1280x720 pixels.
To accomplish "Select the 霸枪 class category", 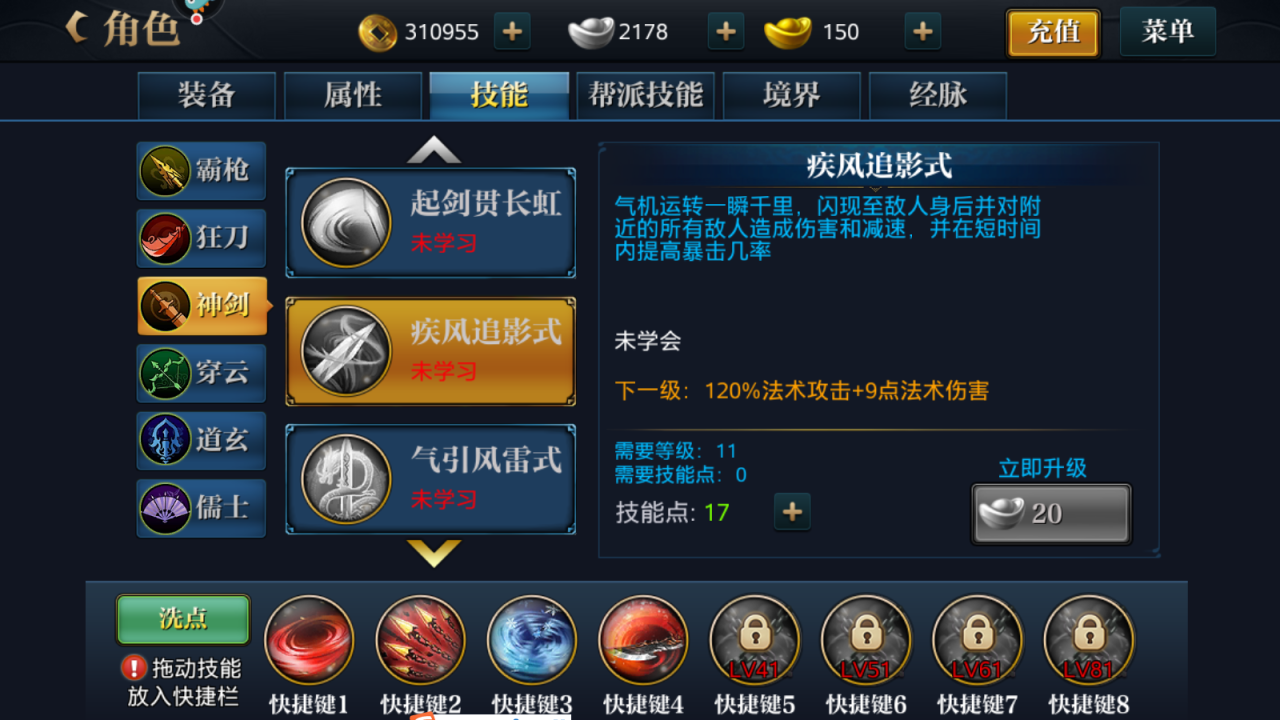I will (201, 171).
